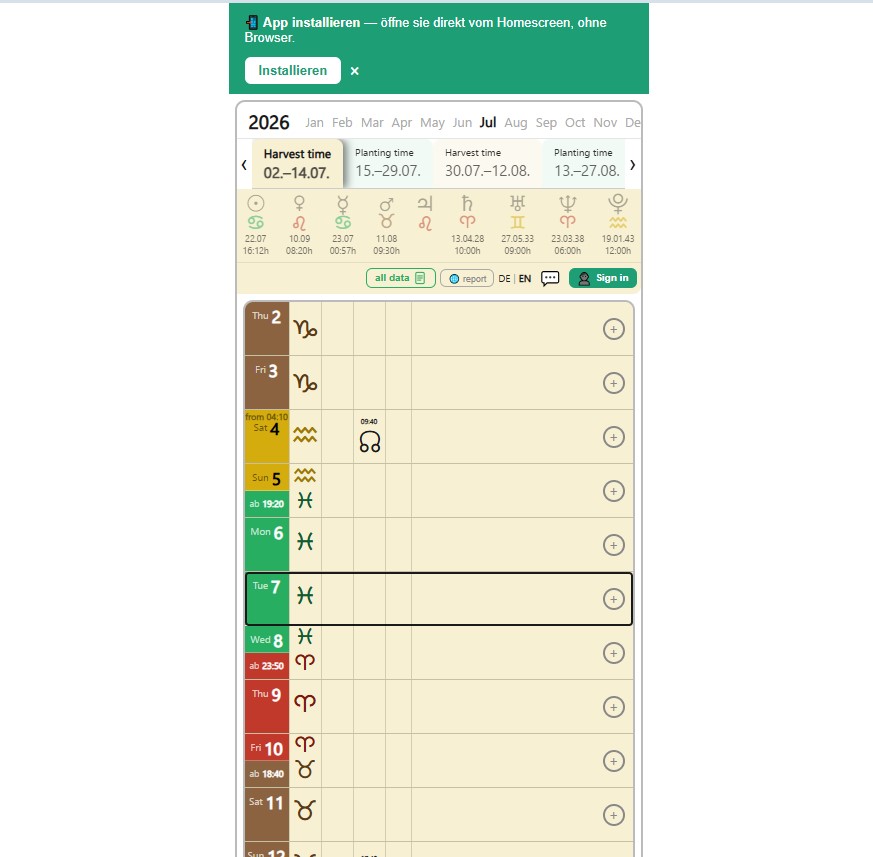This screenshot has width=873, height=857.
Task: Select the Thu 2 day cell
Action: pyautogui.click(x=267, y=329)
